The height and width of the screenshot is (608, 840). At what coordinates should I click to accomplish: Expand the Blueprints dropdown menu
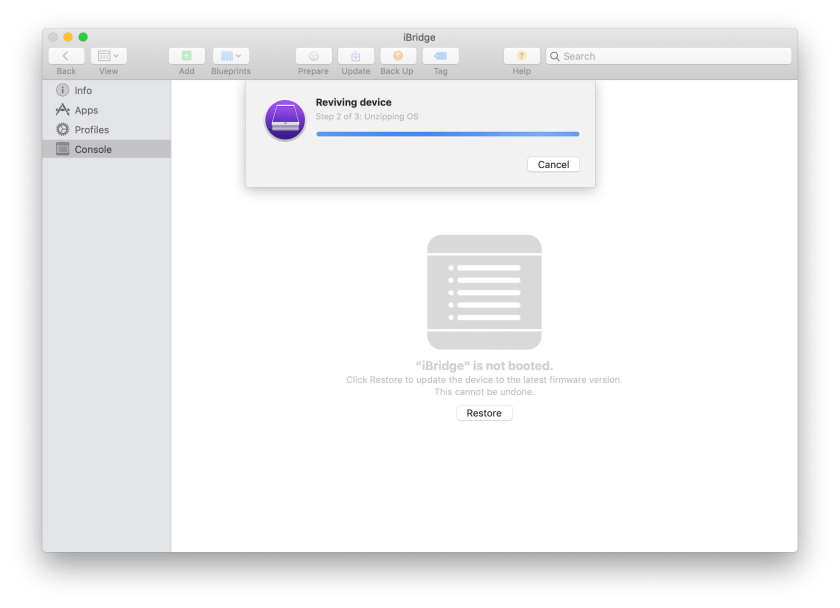pyautogui.click(x=231, y=57)
